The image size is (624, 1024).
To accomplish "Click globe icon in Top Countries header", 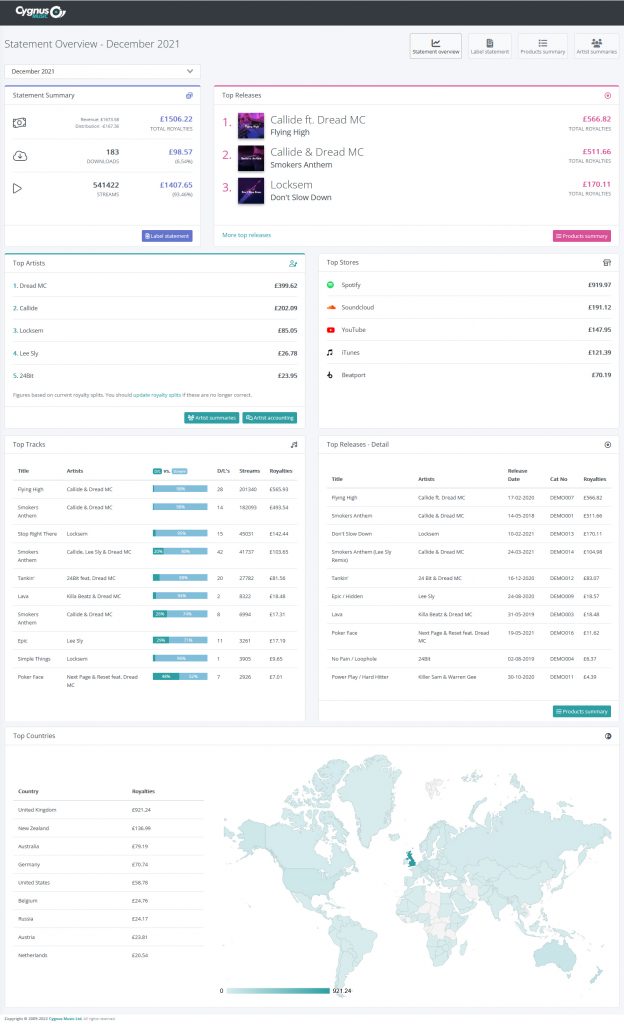I will (x=608, y=736).
